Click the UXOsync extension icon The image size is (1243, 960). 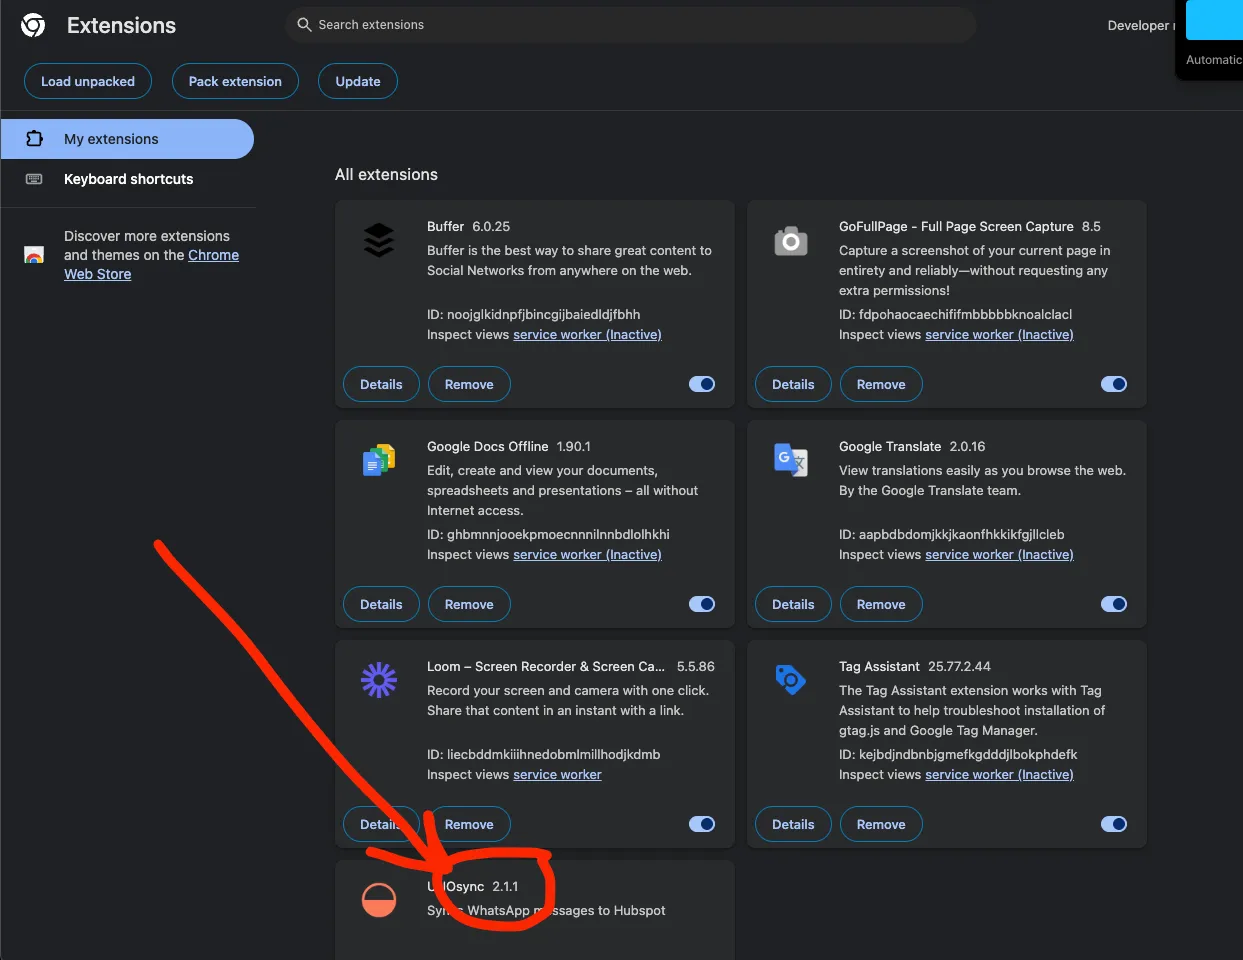(x=379, y=899)
